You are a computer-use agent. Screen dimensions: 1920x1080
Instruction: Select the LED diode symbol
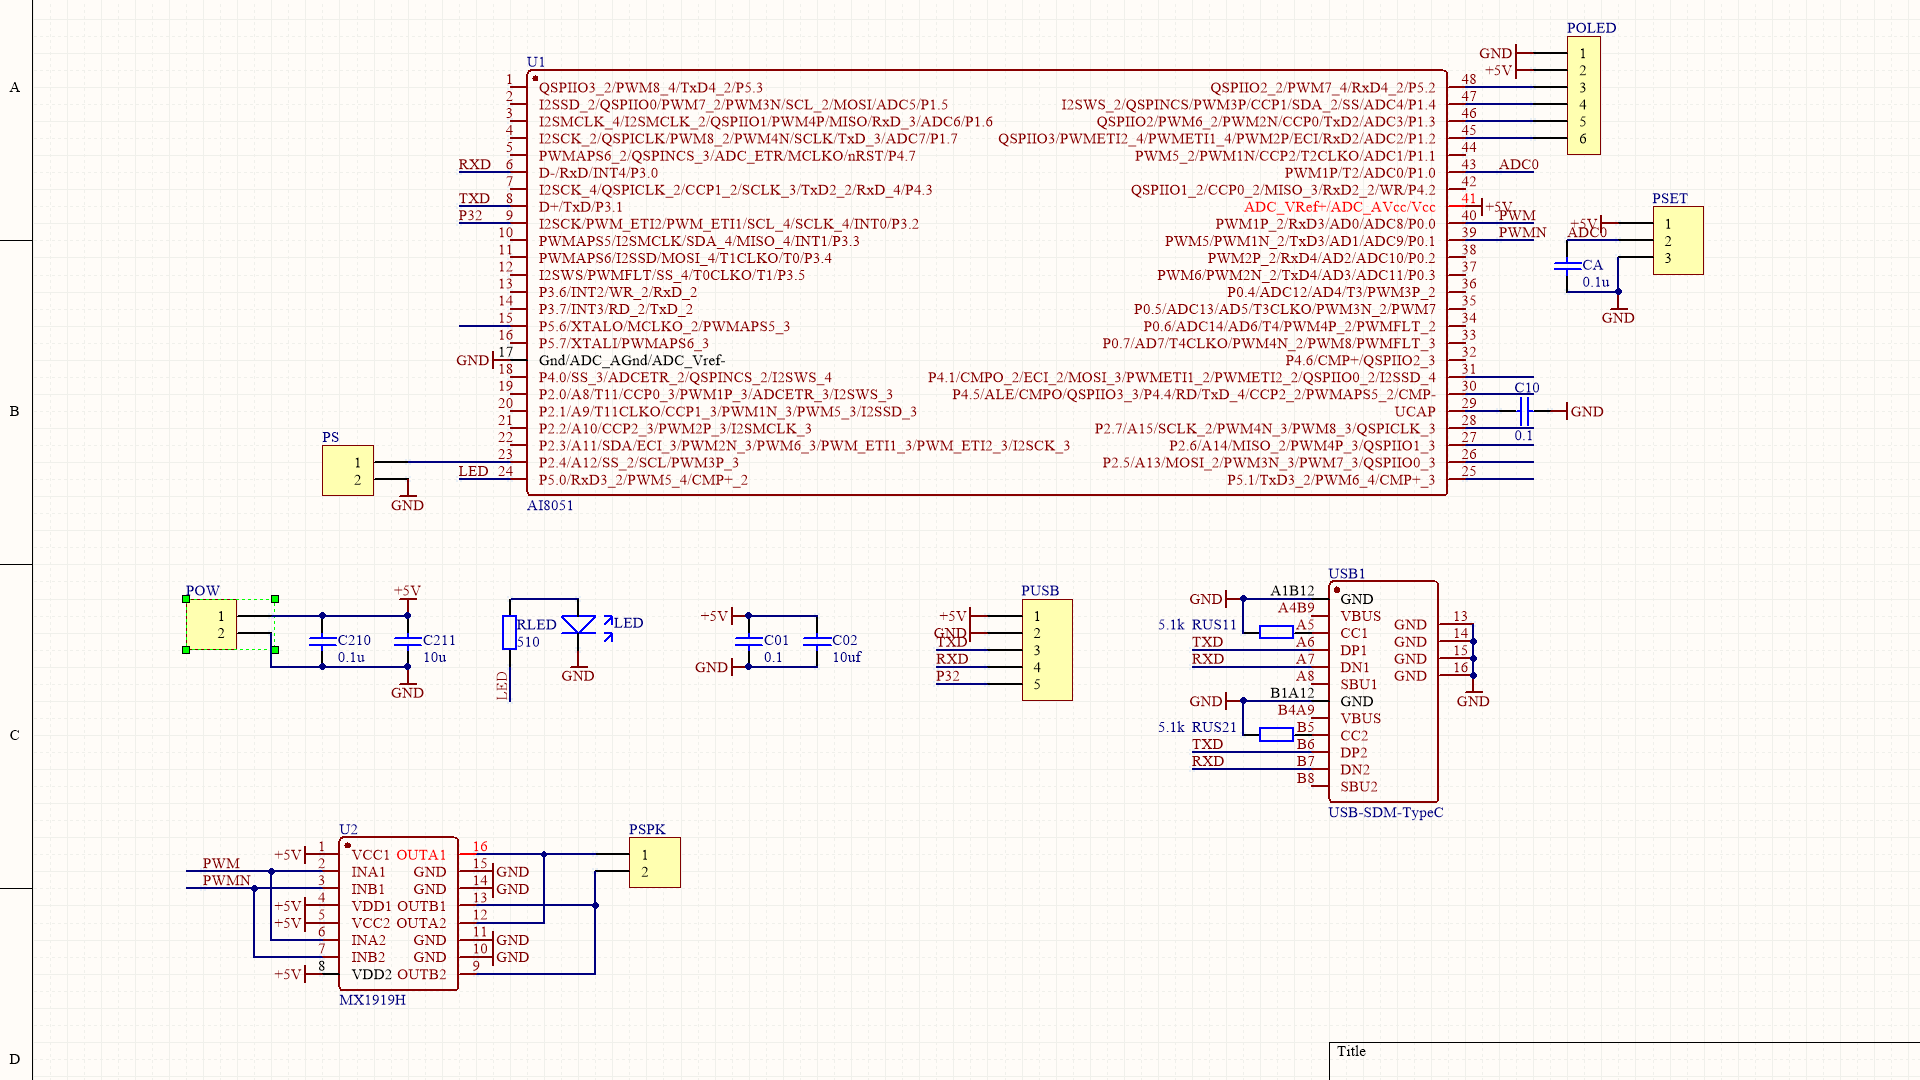coord(578,626)
